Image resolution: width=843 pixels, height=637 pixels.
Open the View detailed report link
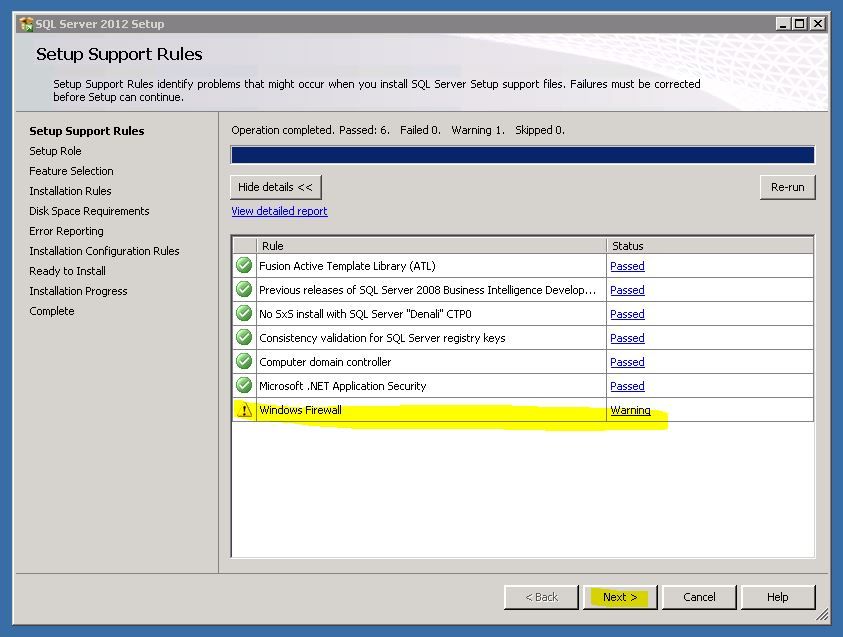279,211
